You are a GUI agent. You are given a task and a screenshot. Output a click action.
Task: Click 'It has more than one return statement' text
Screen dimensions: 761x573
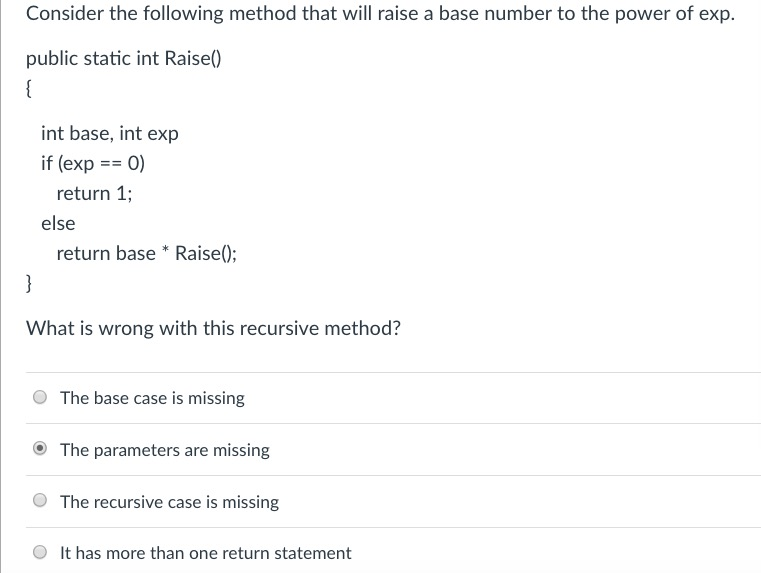click(x=205, y=553)
